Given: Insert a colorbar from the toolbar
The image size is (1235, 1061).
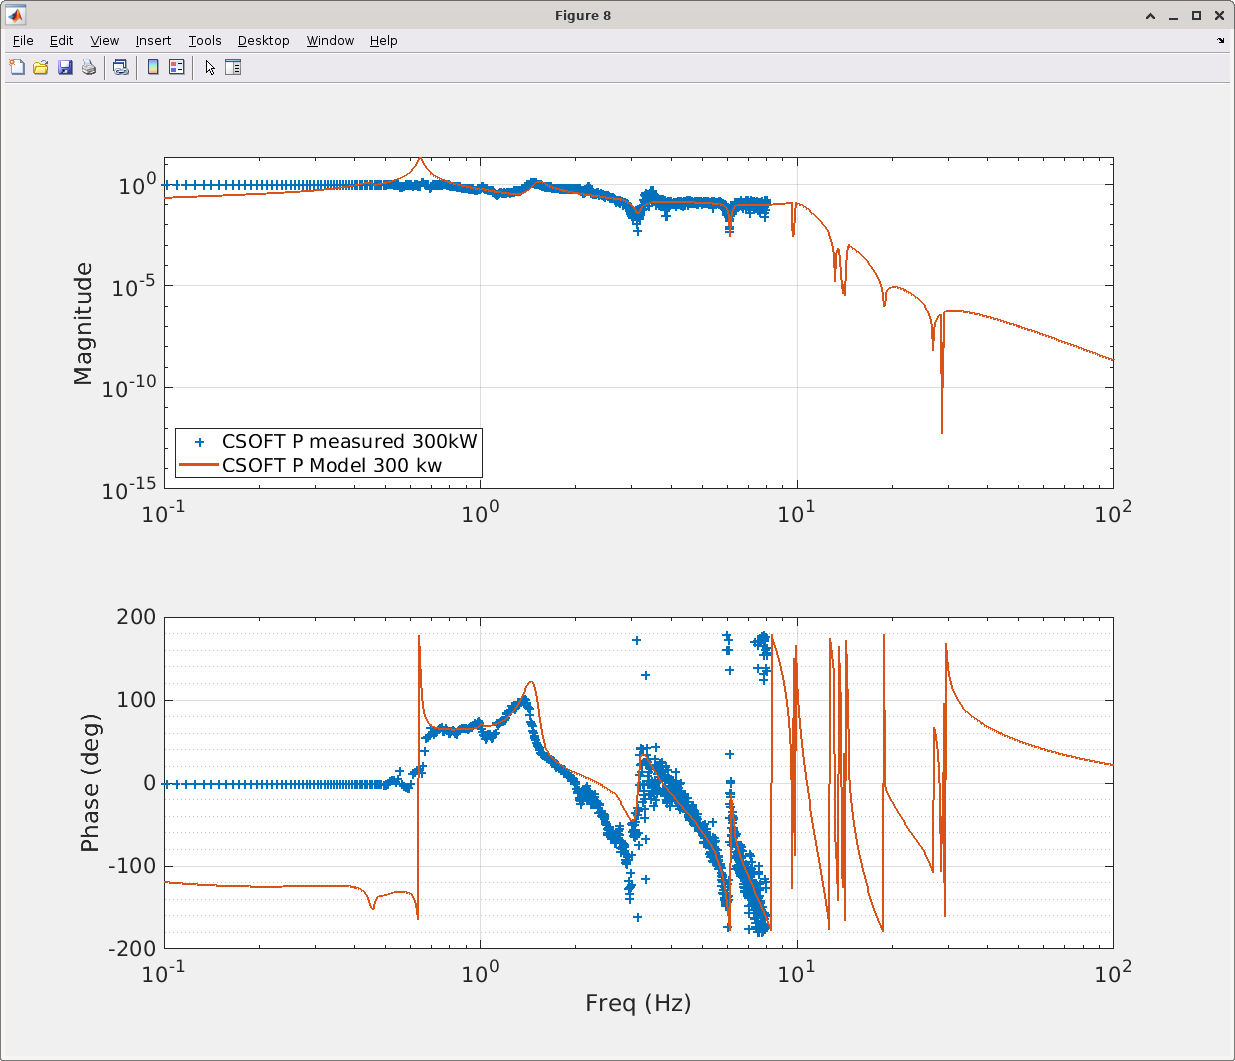Looking at the screenshot, I should (x=153, y=68).
